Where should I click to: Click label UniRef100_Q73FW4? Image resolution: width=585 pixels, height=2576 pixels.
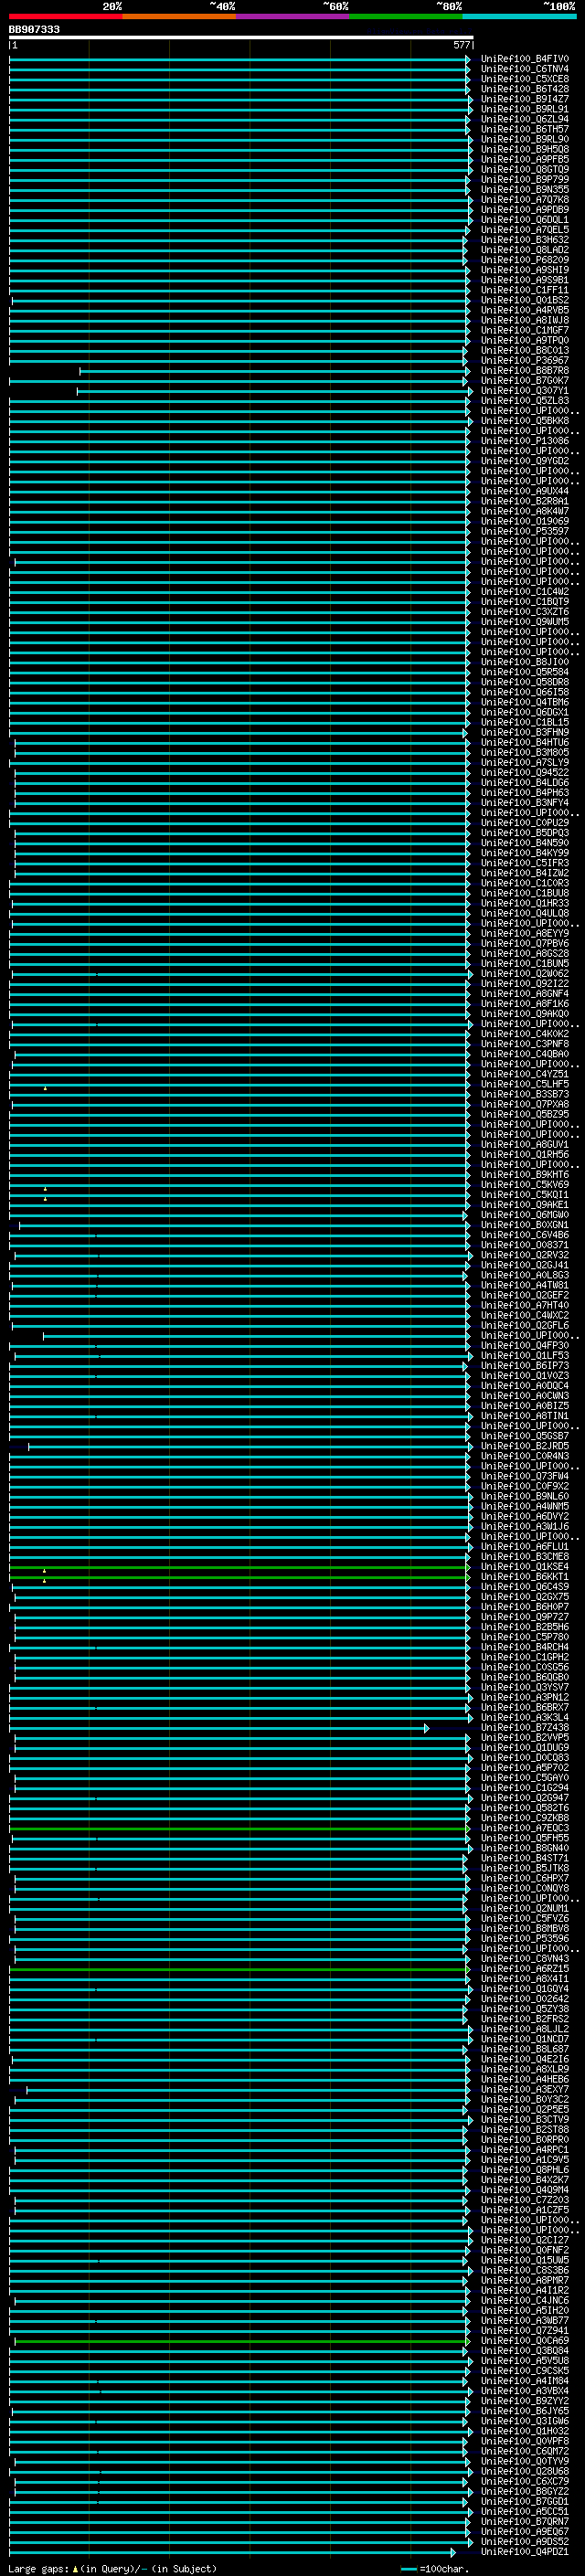click(524, 1476)
